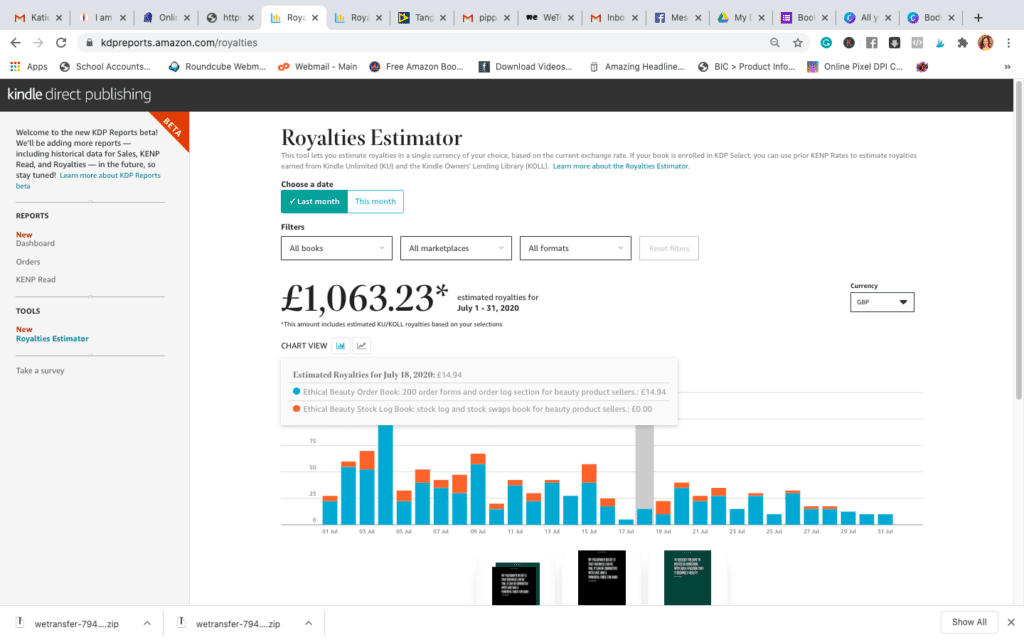Open Free Amazon Boo... bookmark
The image size is (1024, 640).
coord(416,67)
